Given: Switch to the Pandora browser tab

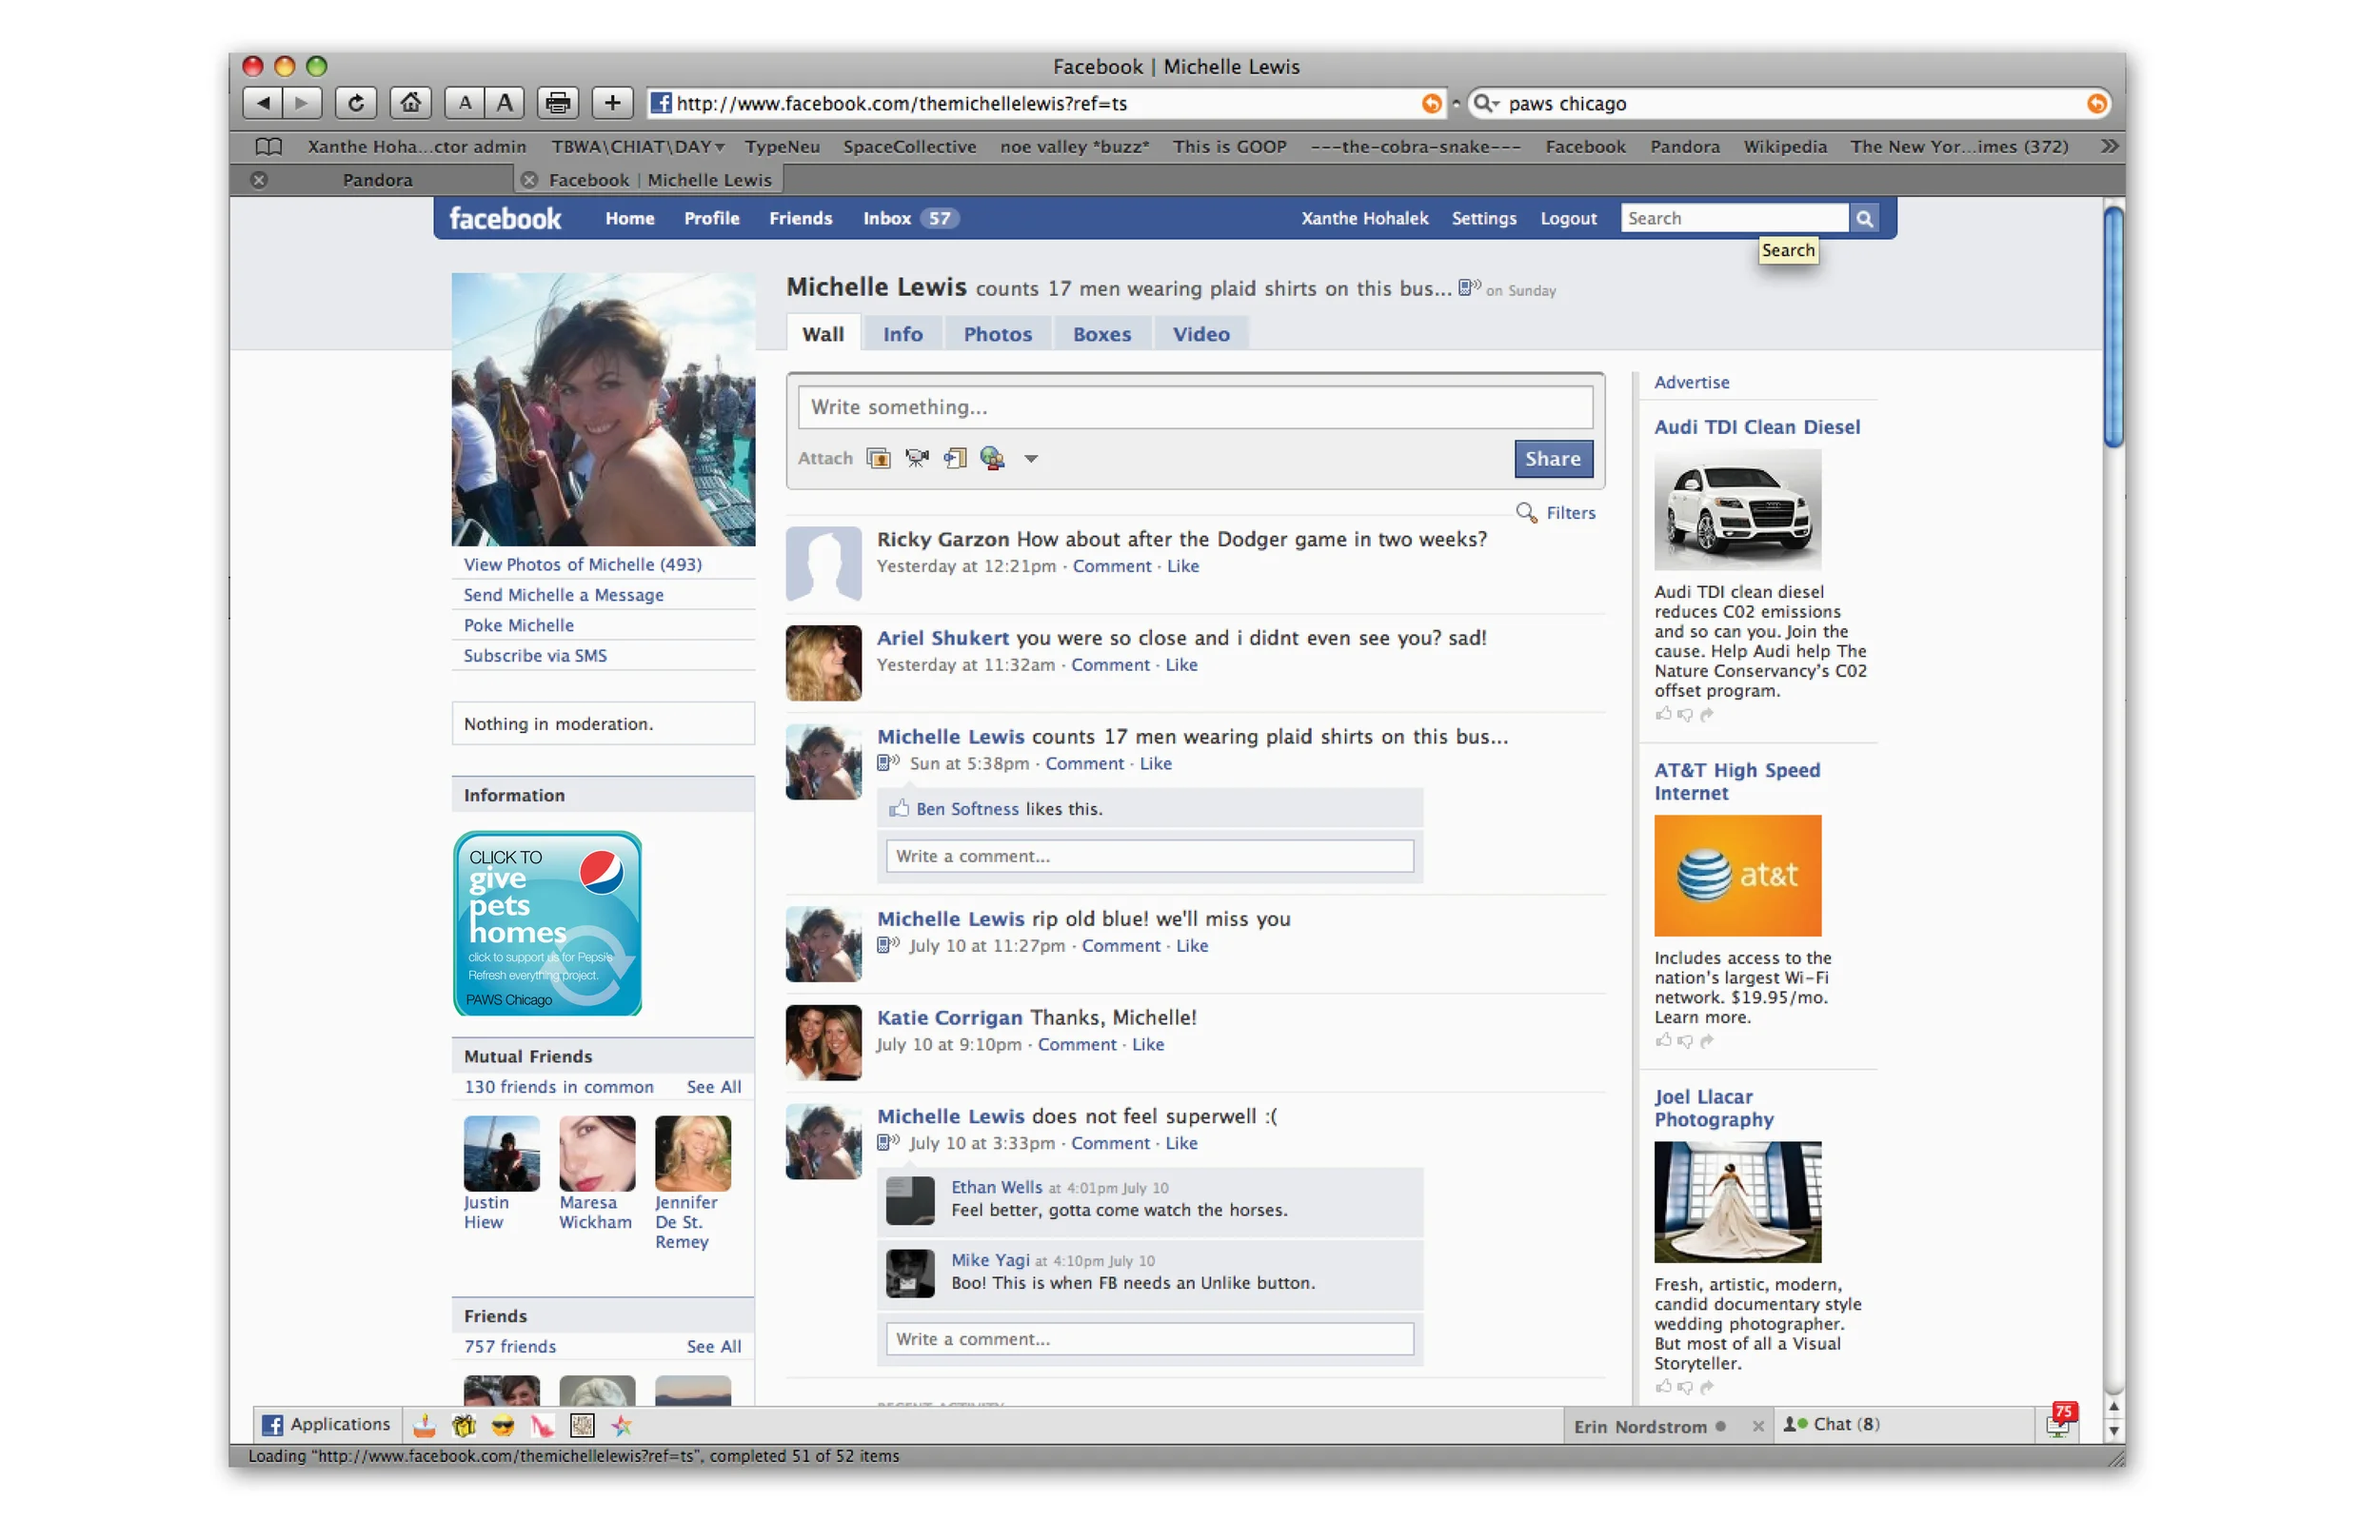Looking at the screenshot, I should point(377,181).
